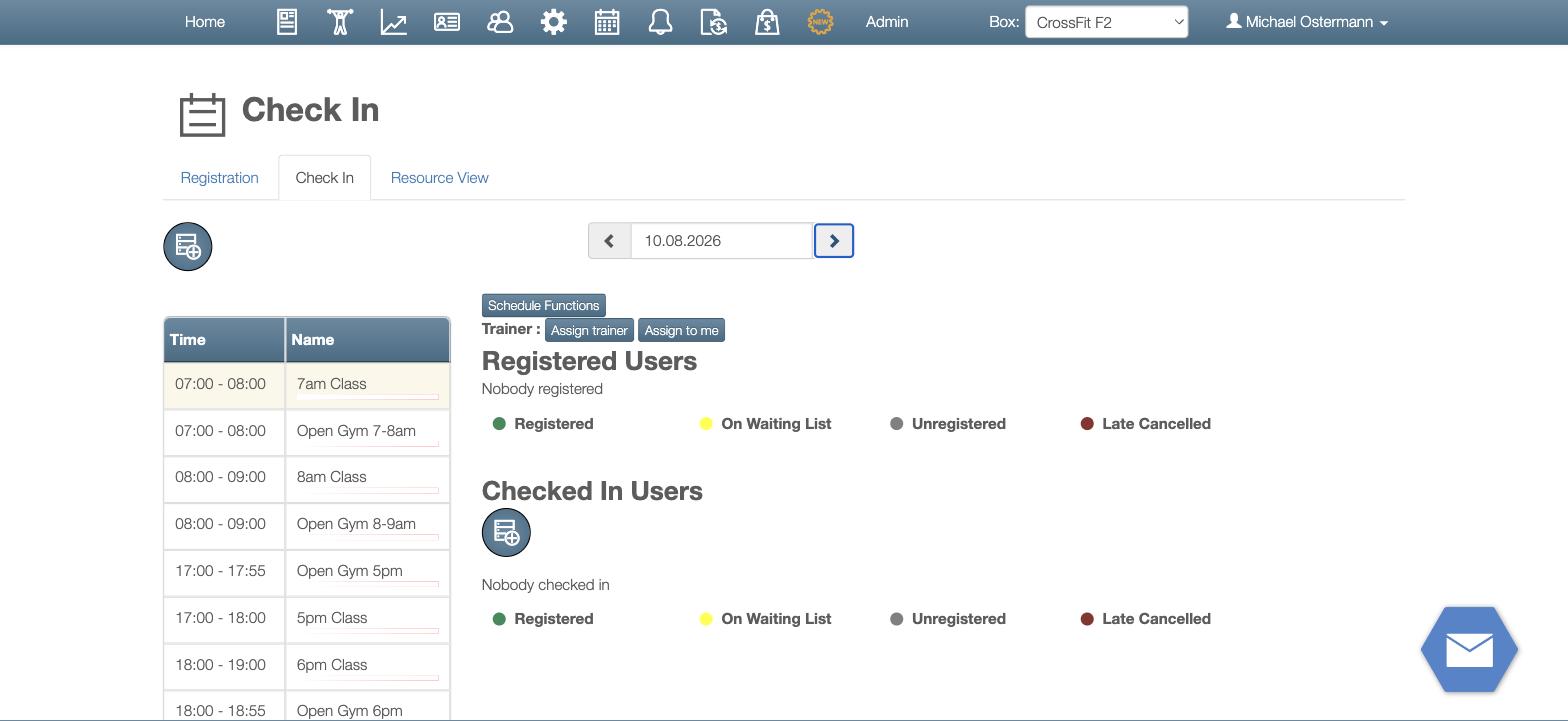Select the 6pm Class row

pyautogui.click(x=307, y=668)
